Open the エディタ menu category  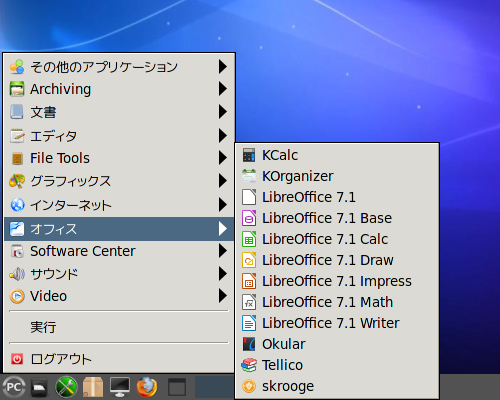click(x=119, y=136)
